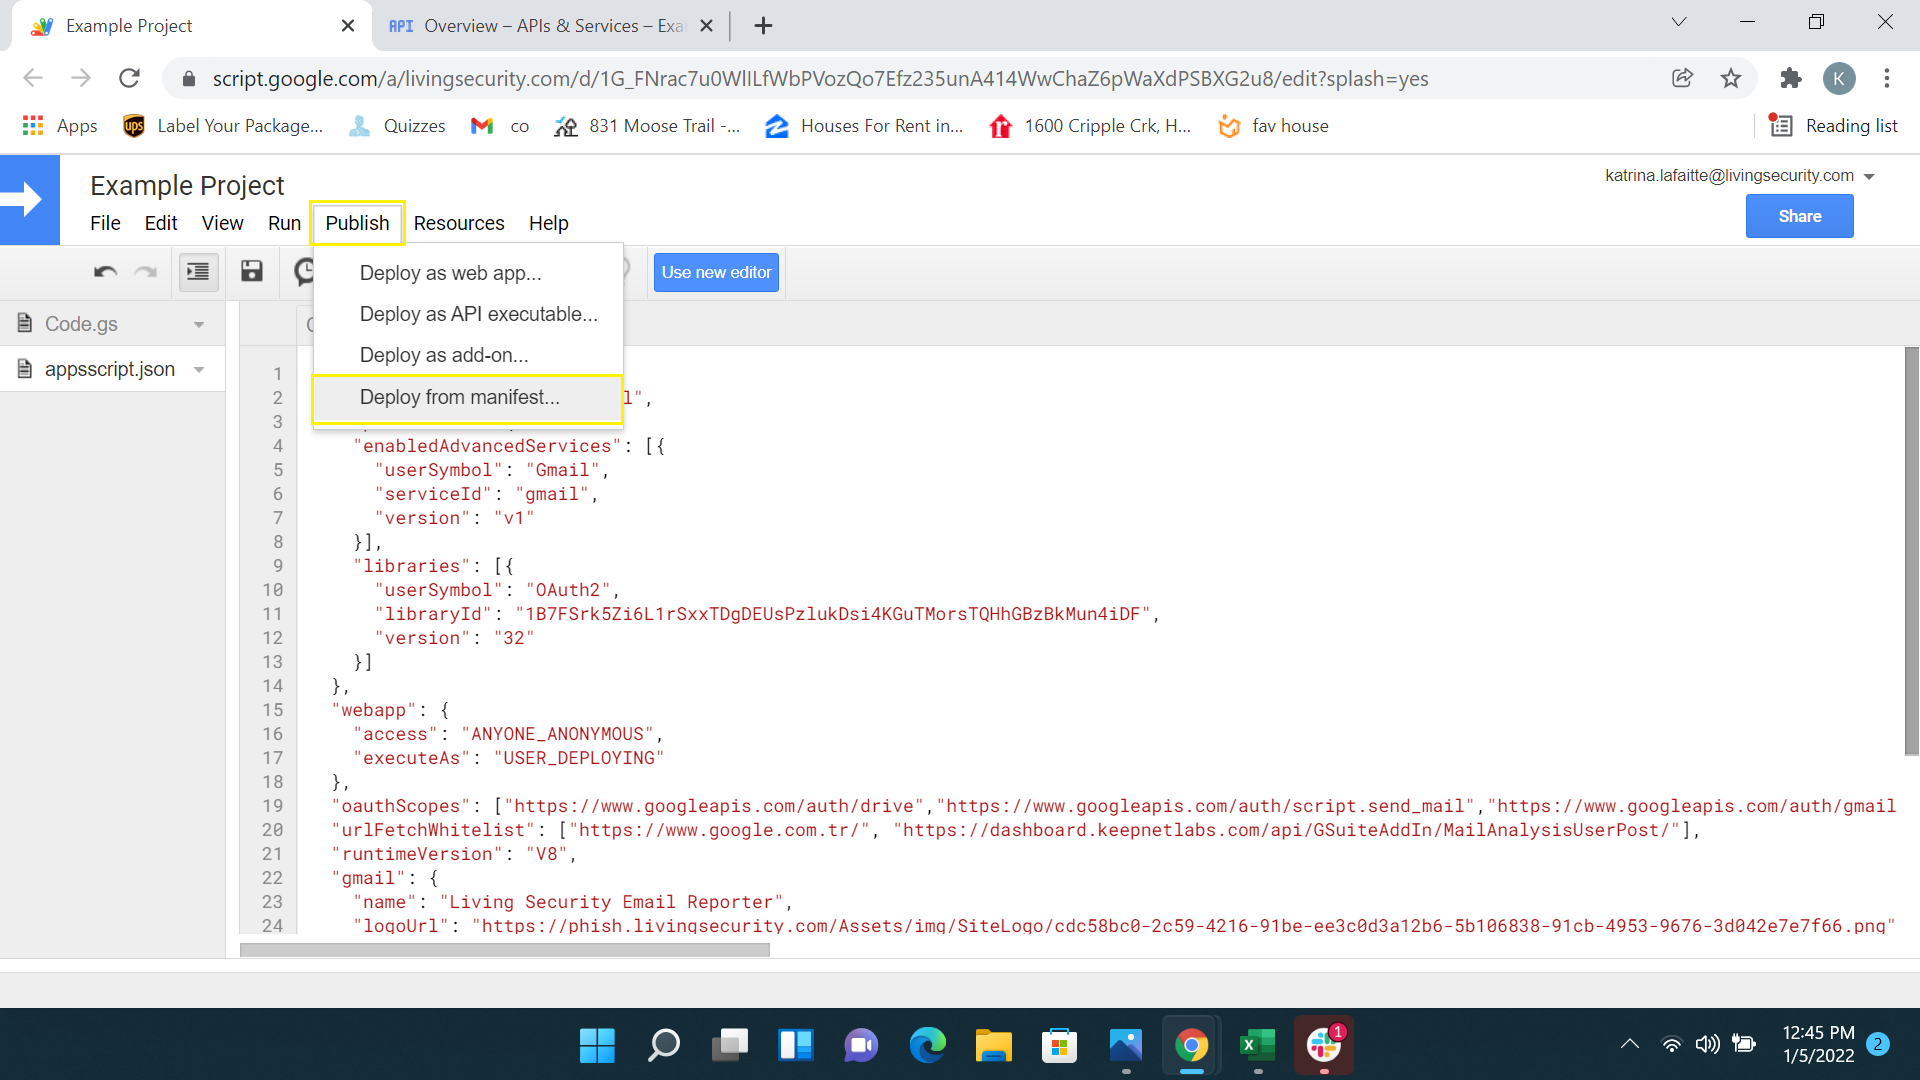
Task: Select Deploy from manifest
Action: click(468, 397)
